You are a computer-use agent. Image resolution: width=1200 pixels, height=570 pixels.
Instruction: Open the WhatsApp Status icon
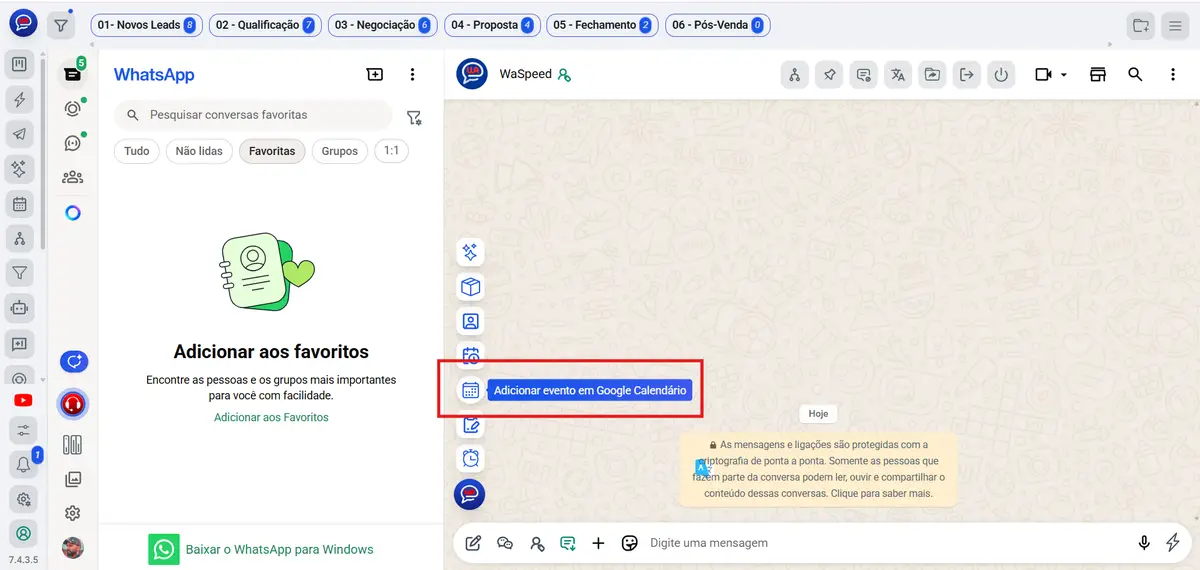click(x=72, y=109)
